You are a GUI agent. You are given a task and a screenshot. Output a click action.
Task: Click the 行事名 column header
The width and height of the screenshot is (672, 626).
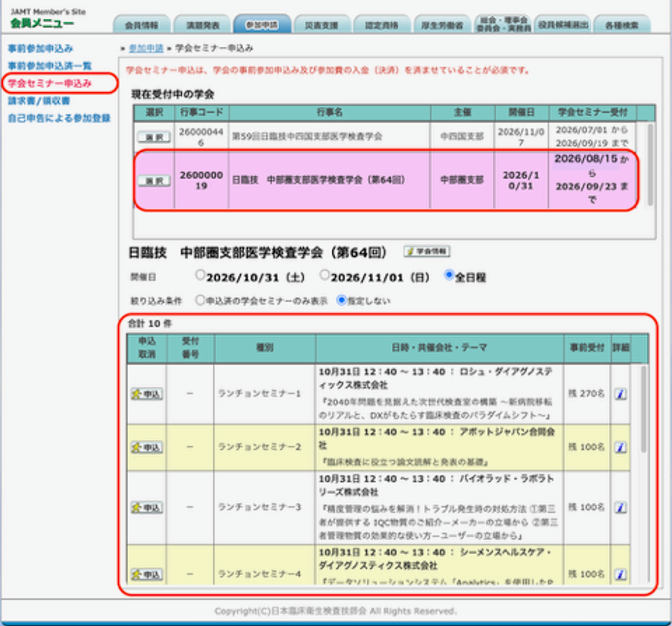click(x=329, y=113)
